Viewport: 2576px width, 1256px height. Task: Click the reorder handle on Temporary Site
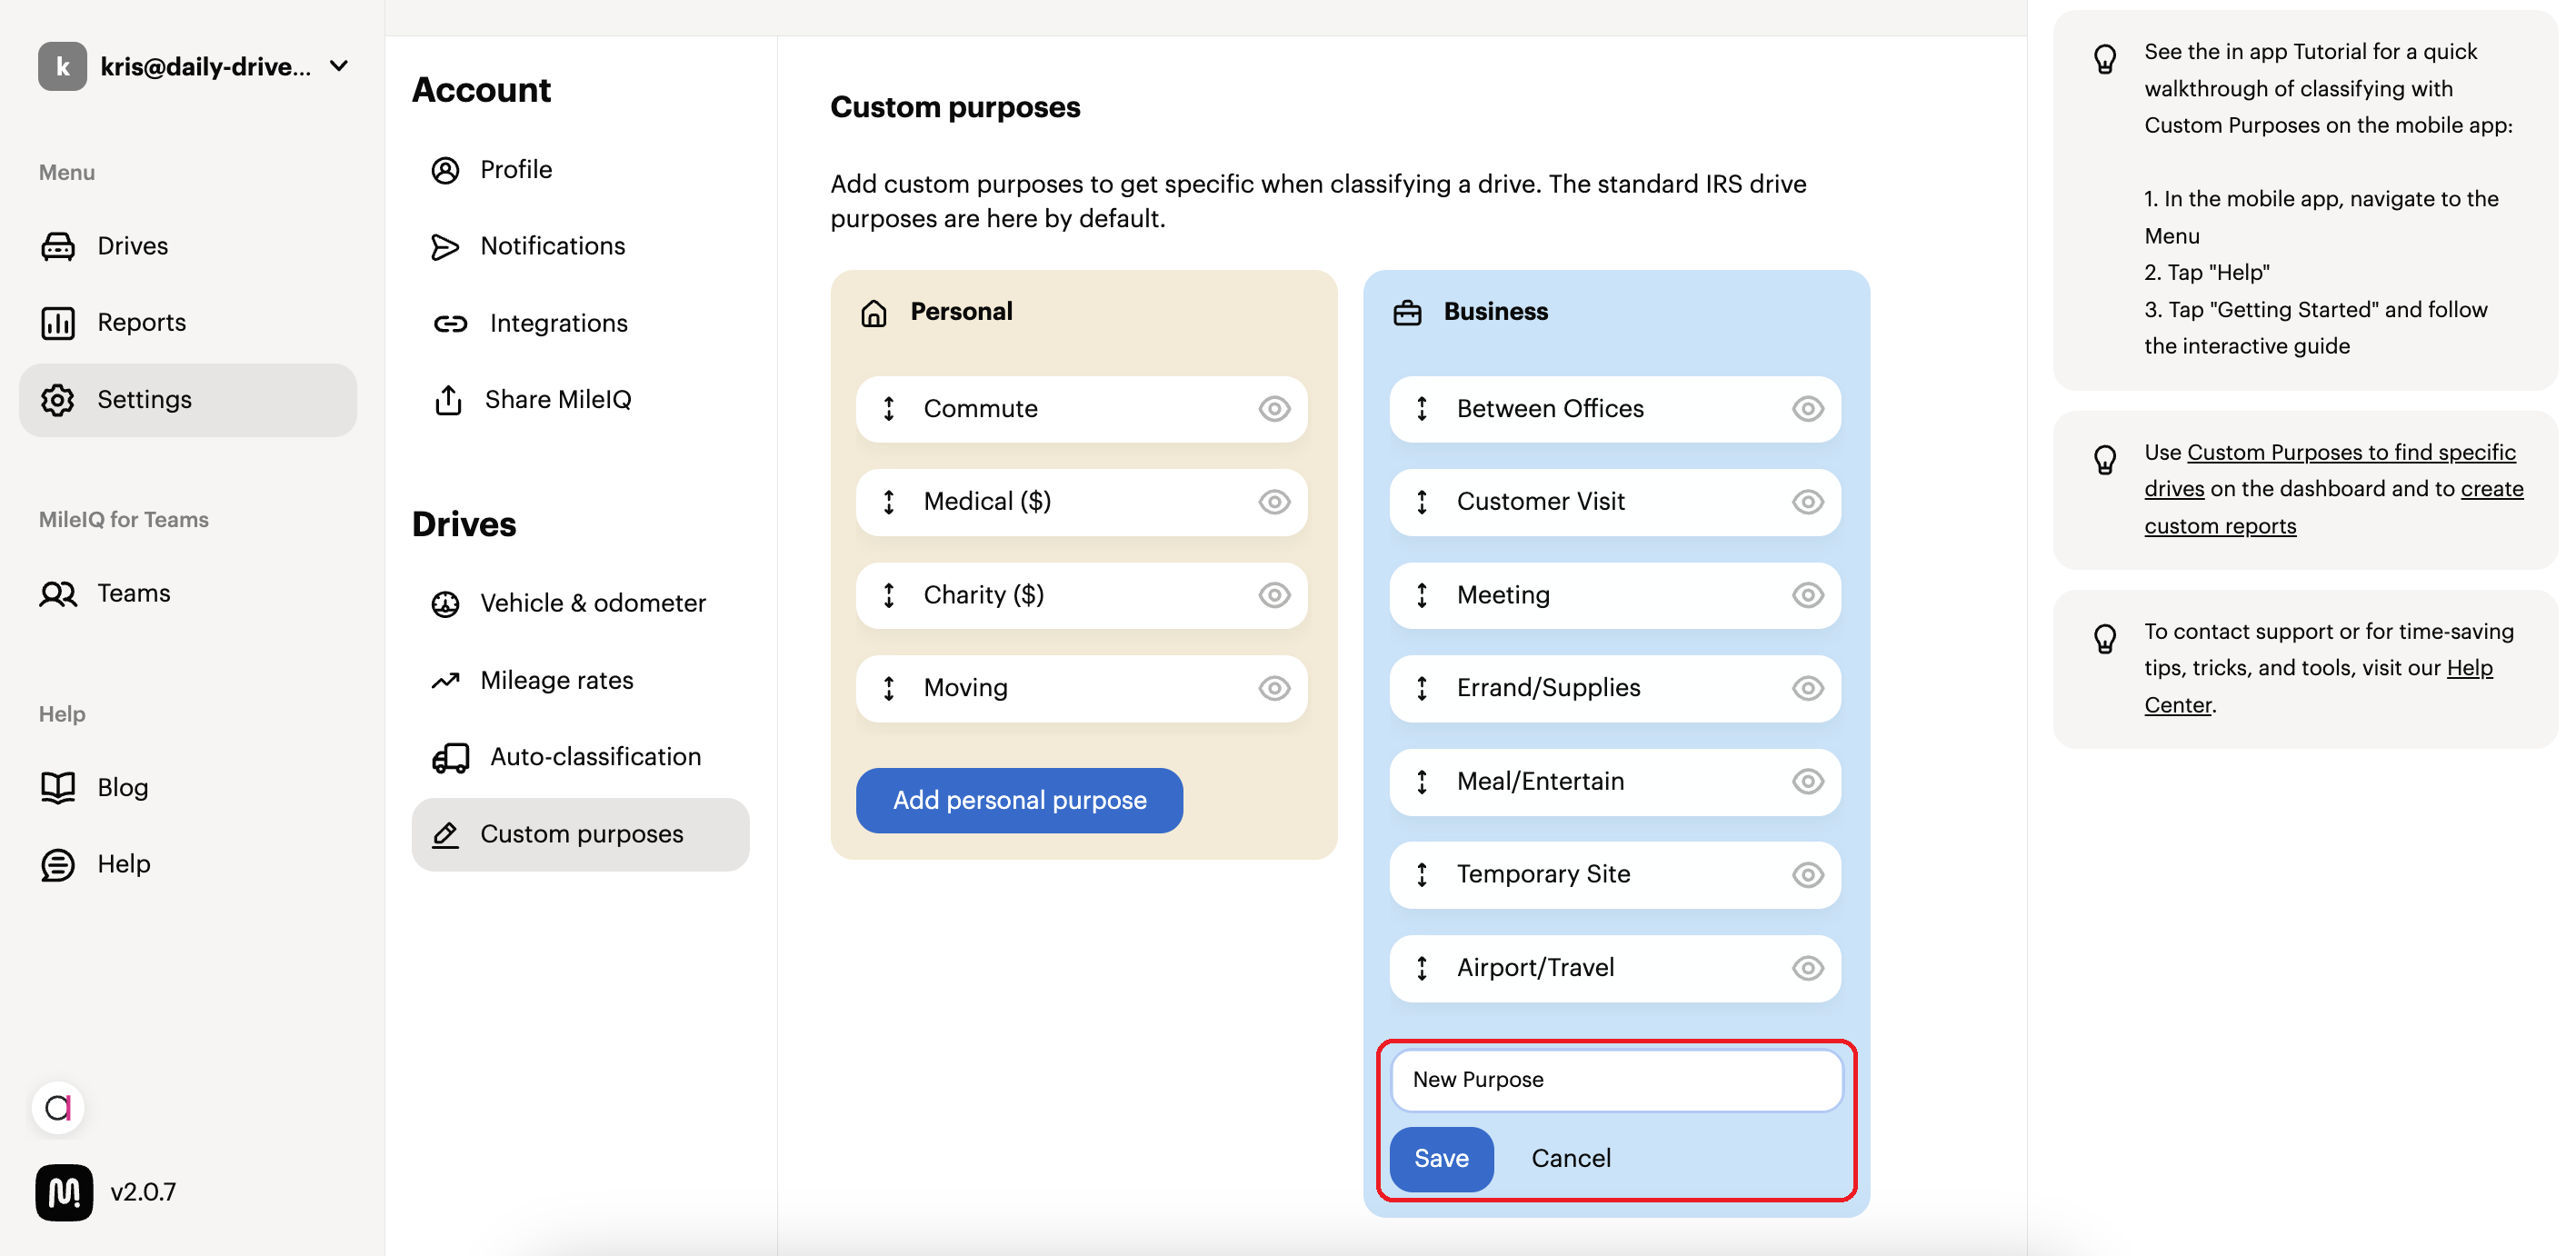pos(1422,875)
